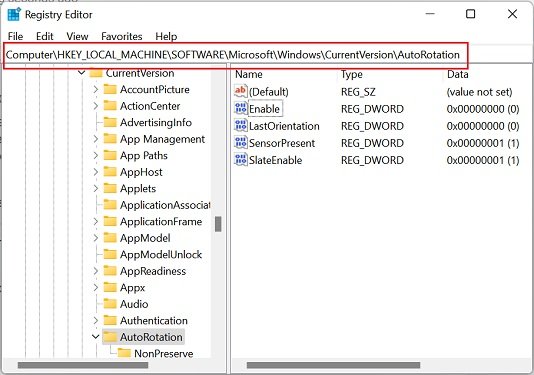Expand the ActionCenter key
The width and height of the screenshot is (534, 375).
coord(96,106)
